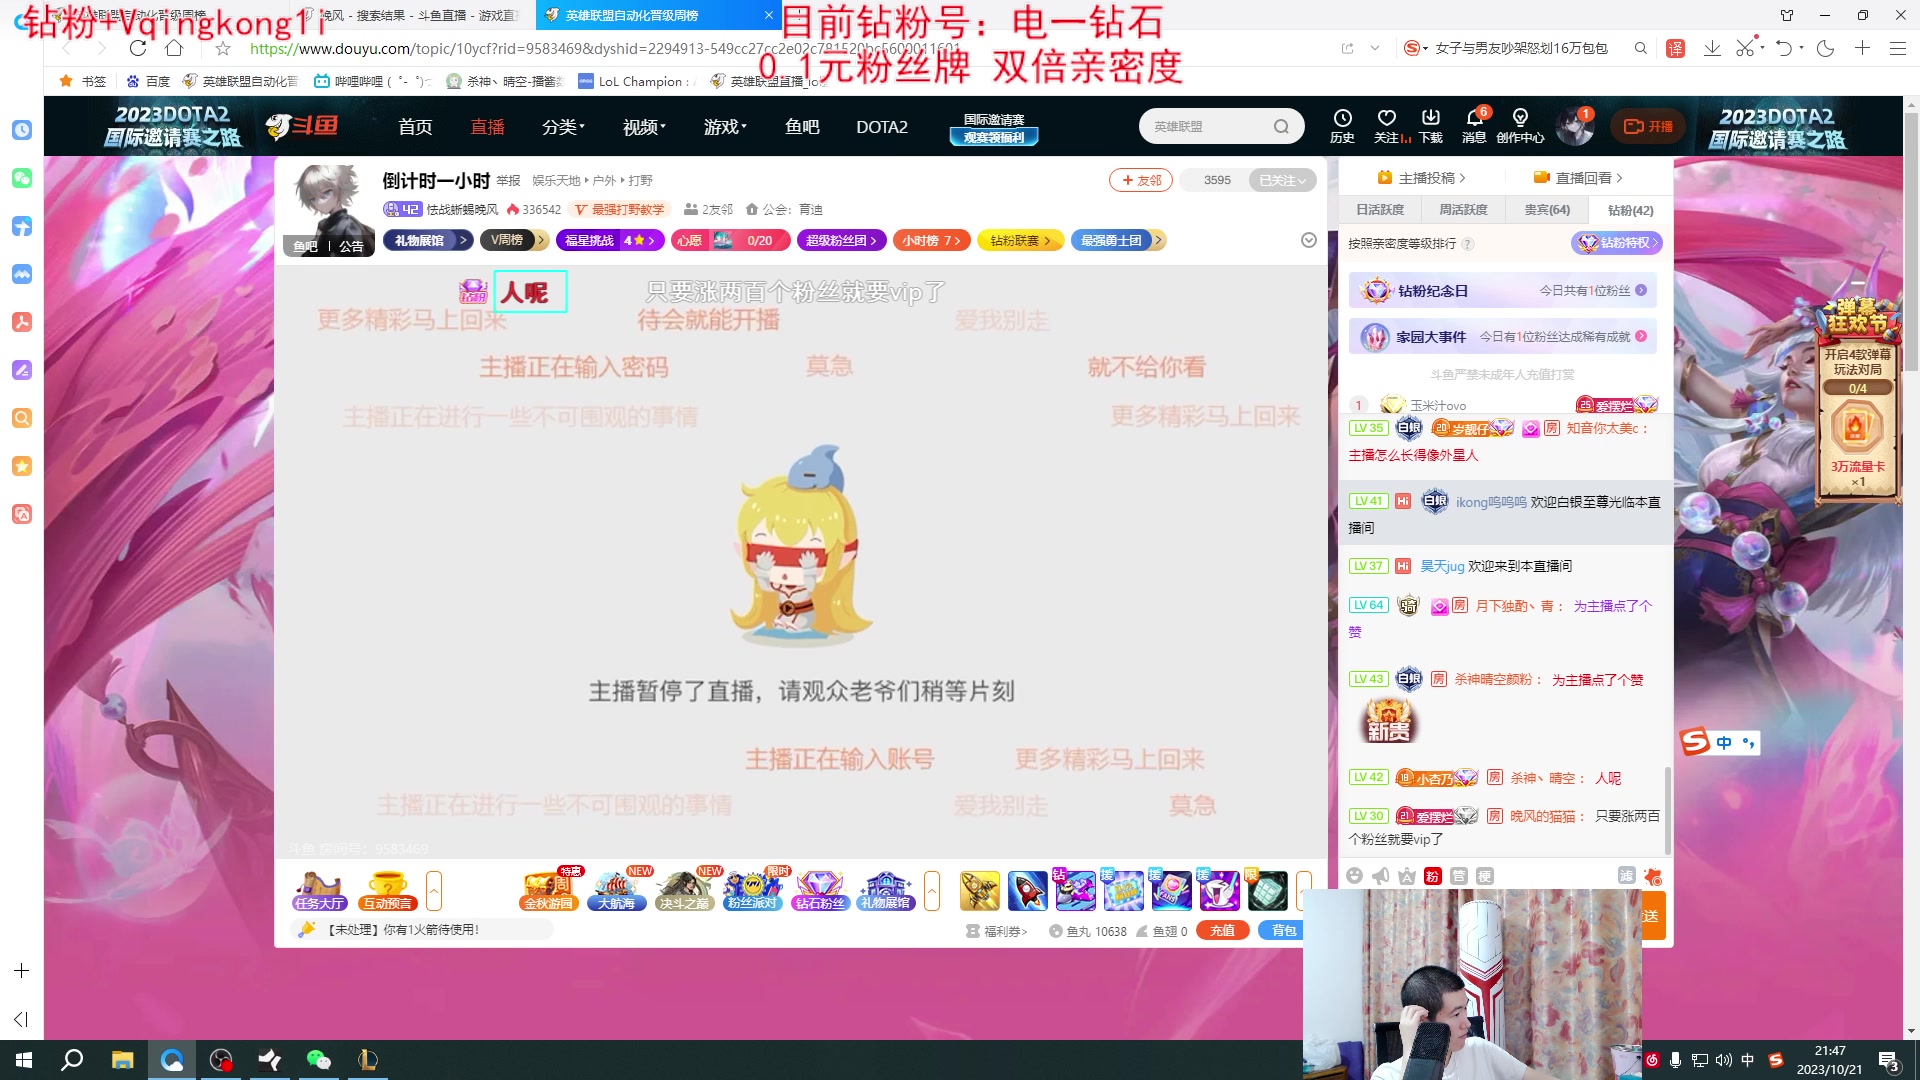The image size is (1920, 1080).
Task: Switch to 日活跃度 tab
Action: pyautogui.click(x=1380, y=209)
